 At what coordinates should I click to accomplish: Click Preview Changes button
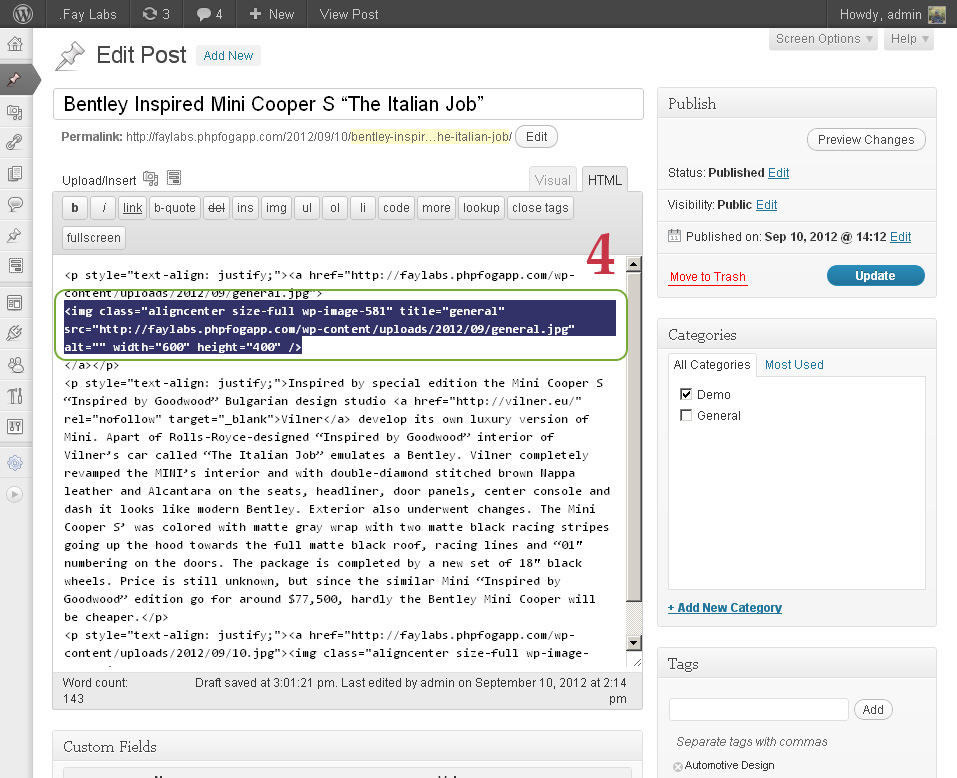coord(866,140)
